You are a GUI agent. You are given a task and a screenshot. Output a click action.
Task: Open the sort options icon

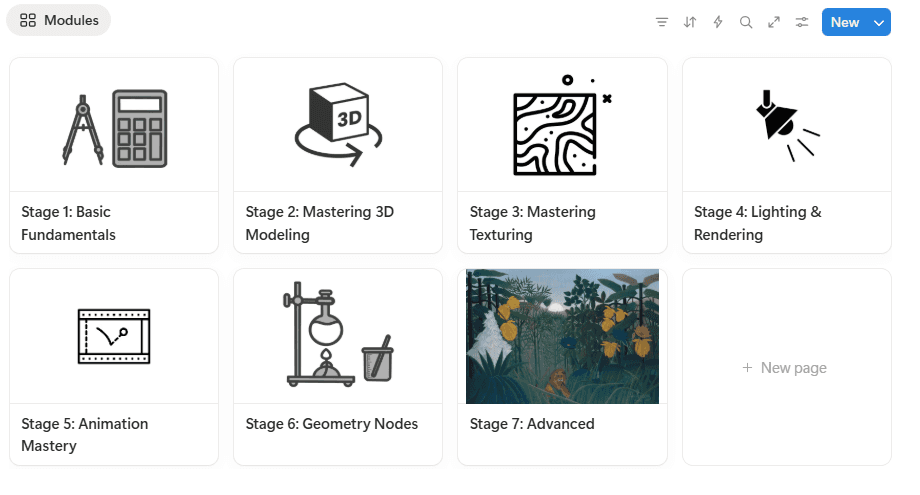pos(690,22)
